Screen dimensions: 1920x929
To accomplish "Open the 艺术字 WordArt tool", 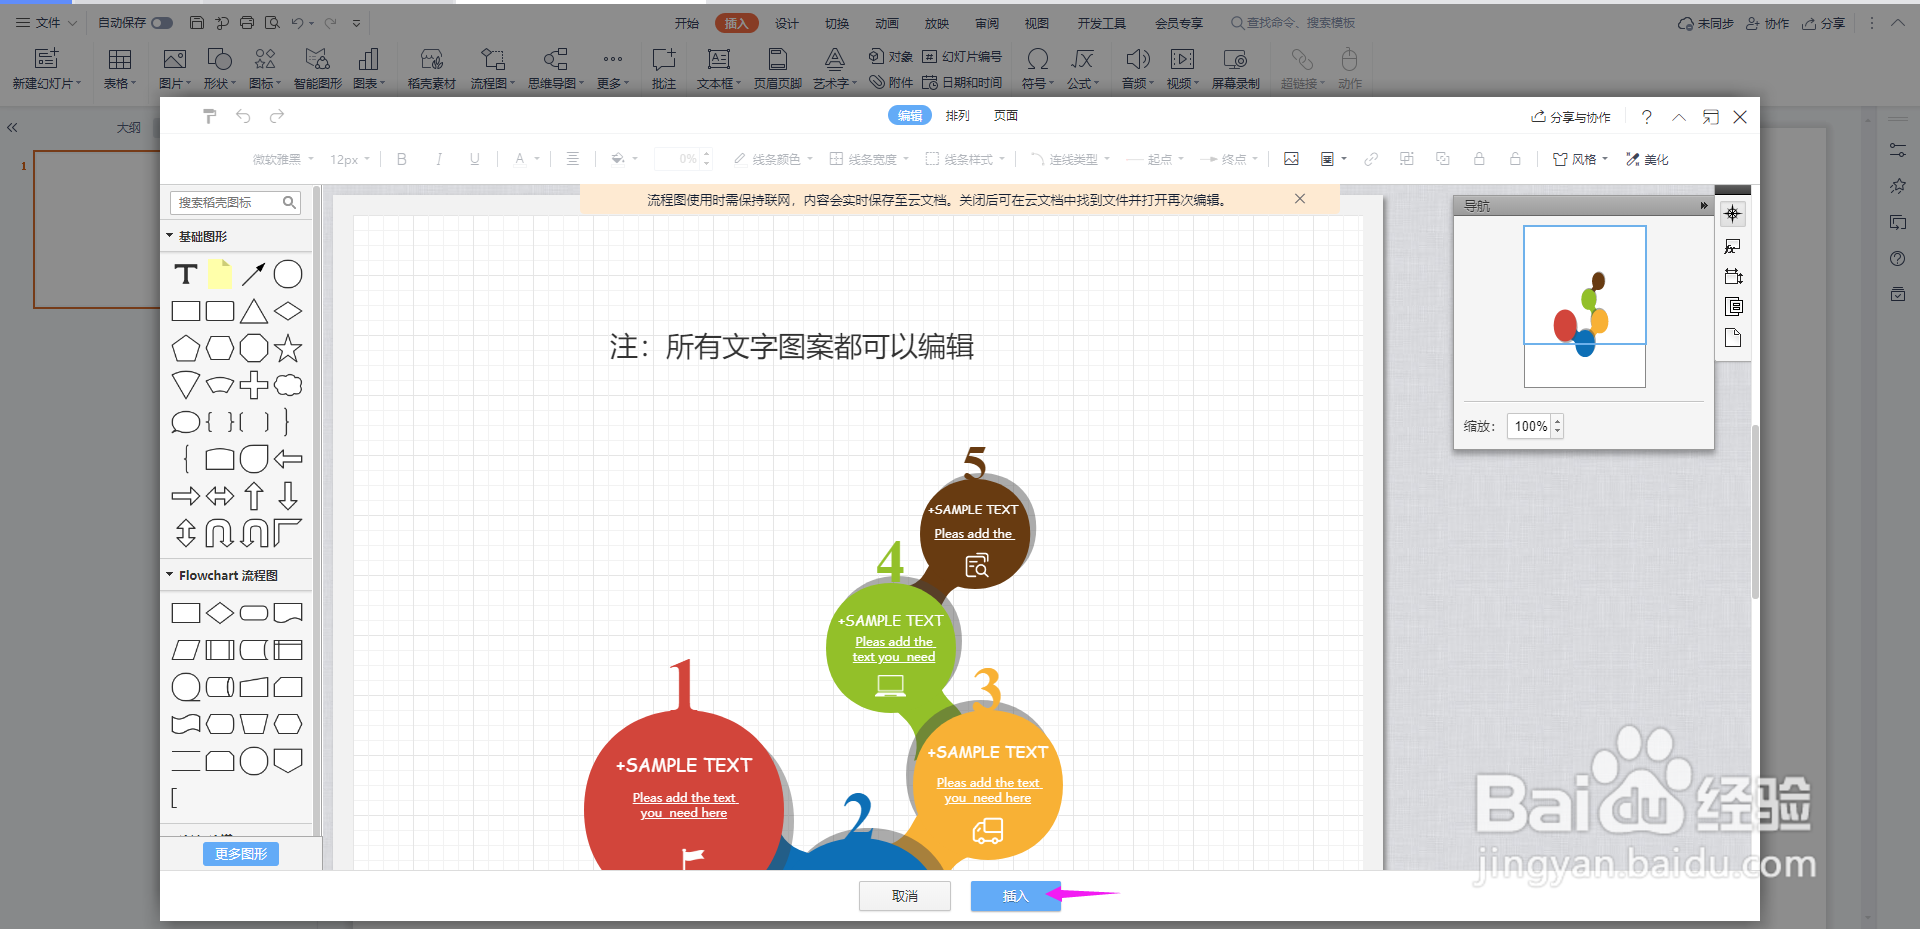I will click(833, 68).
